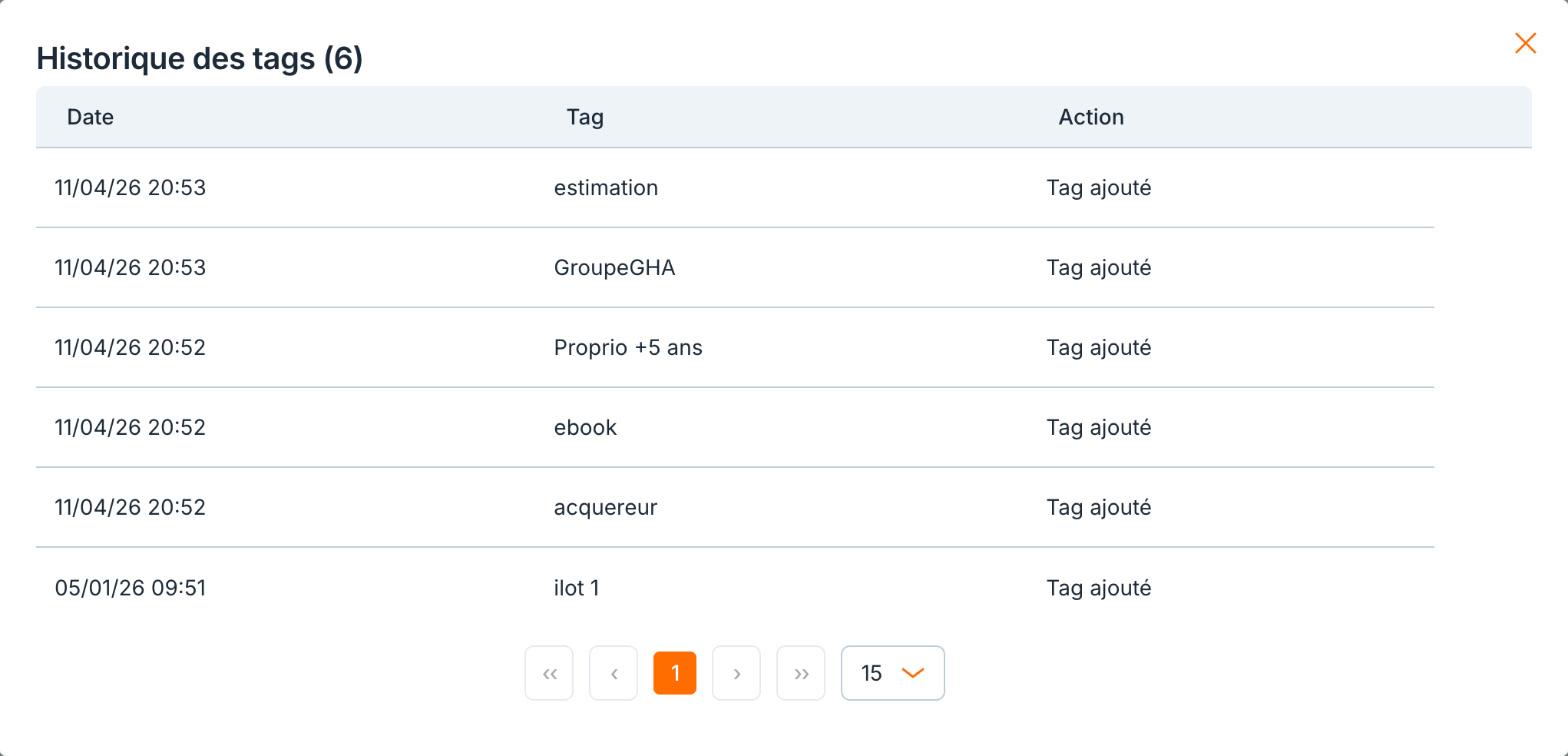Click 'Tag ajouté' in the ilot 1 row
Image resolution: width=1568 pixels, height=756 pixels.
click(x=1099, y=588)
